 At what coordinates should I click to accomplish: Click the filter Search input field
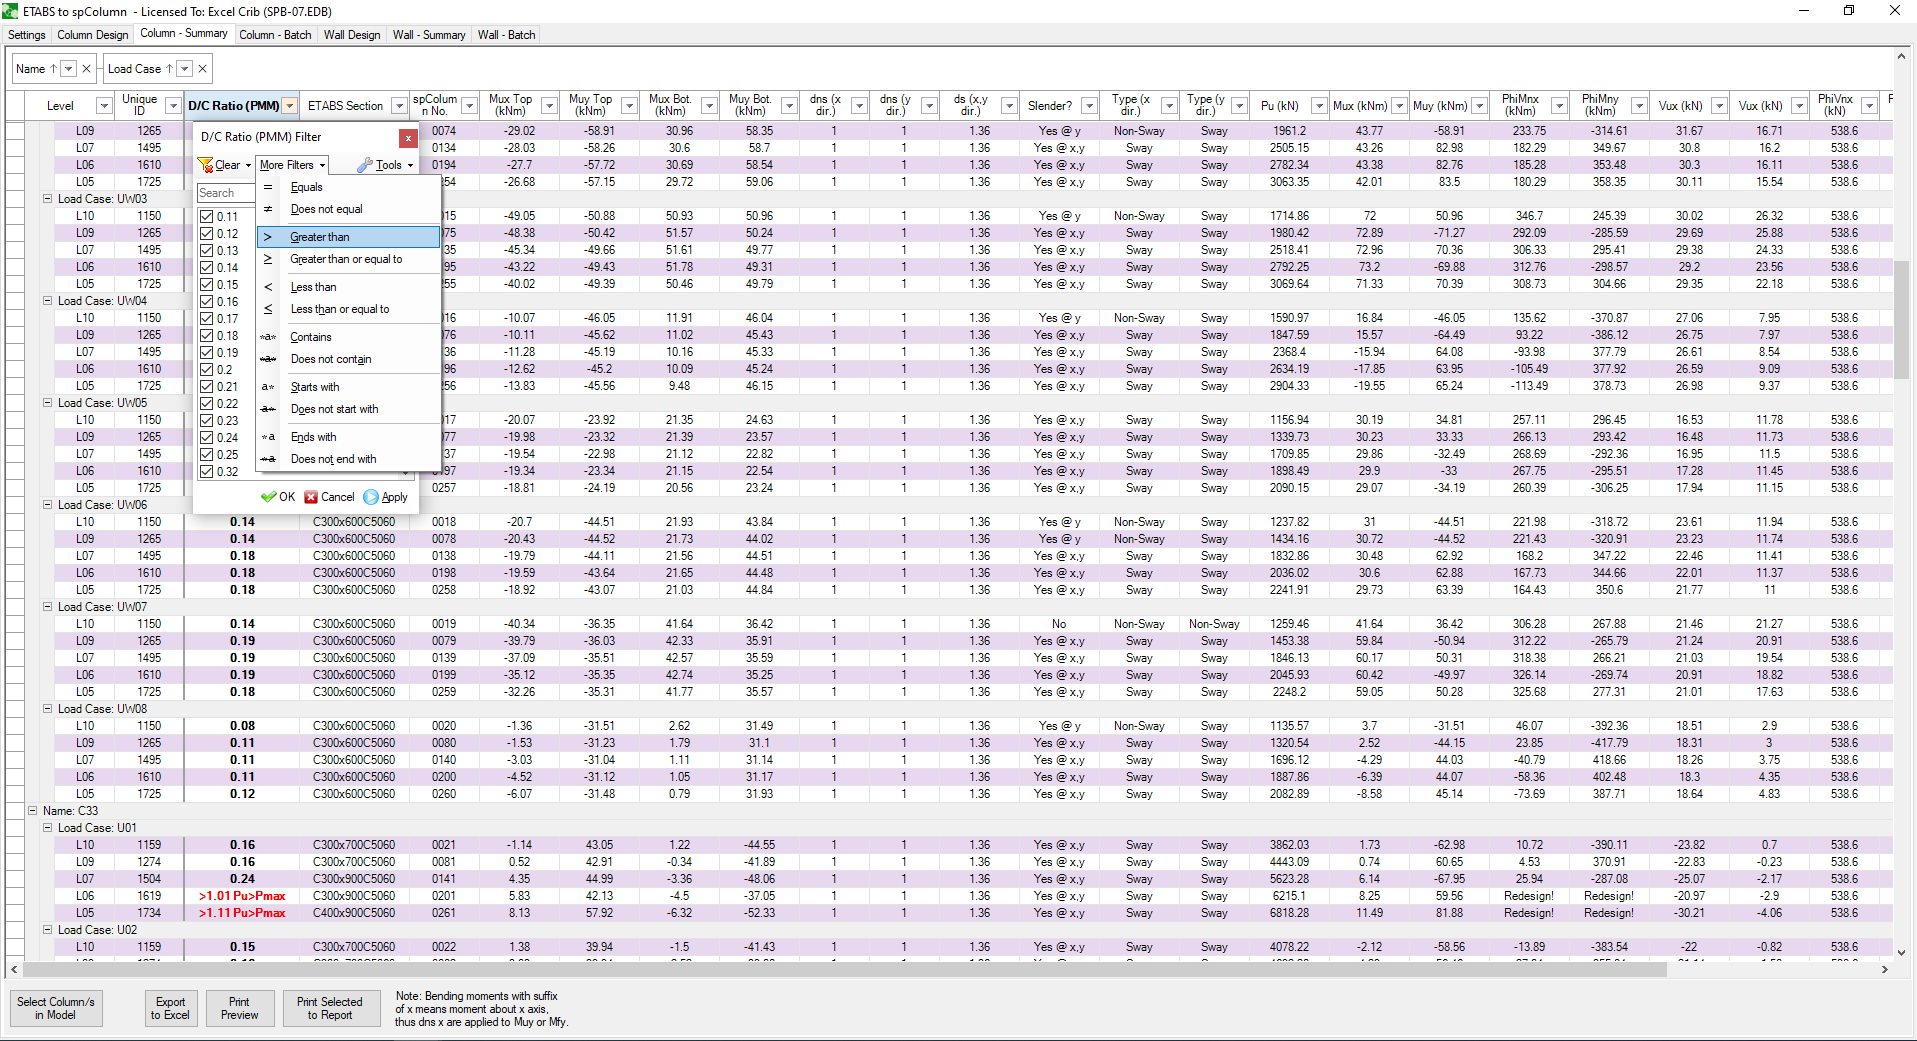225,193
